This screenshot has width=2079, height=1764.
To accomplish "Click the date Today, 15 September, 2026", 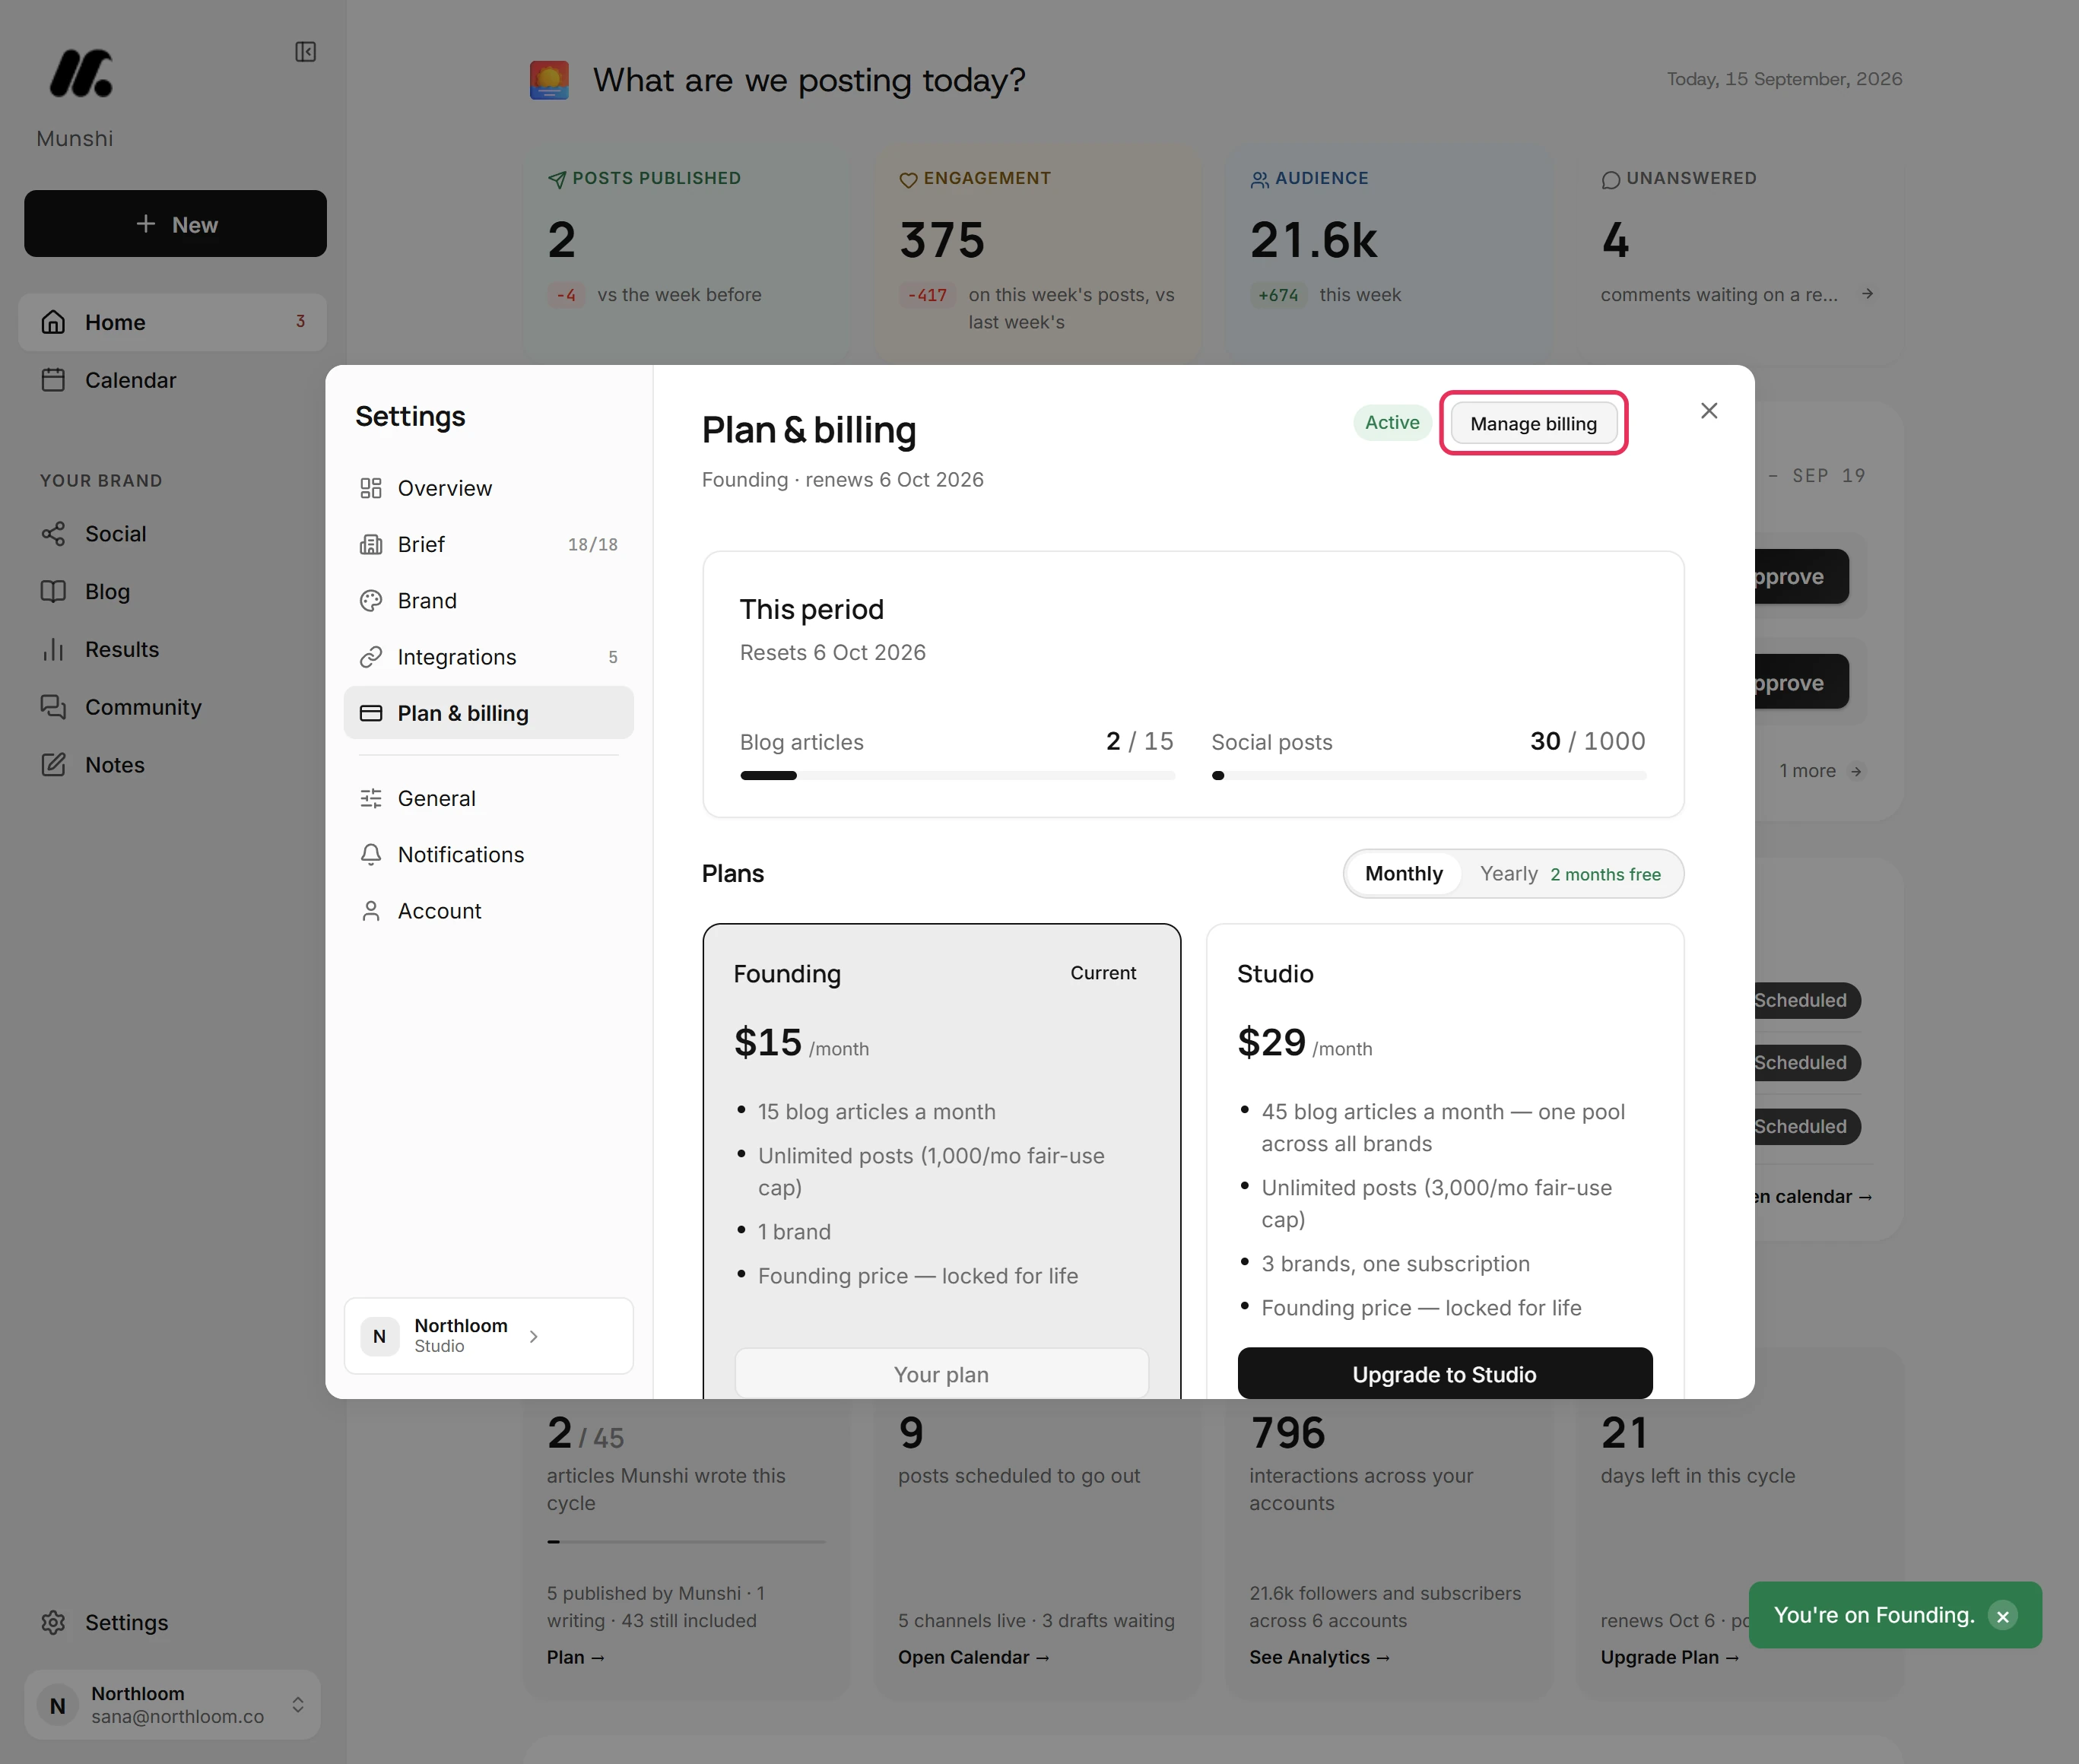I will click(x=1784, y=79).
